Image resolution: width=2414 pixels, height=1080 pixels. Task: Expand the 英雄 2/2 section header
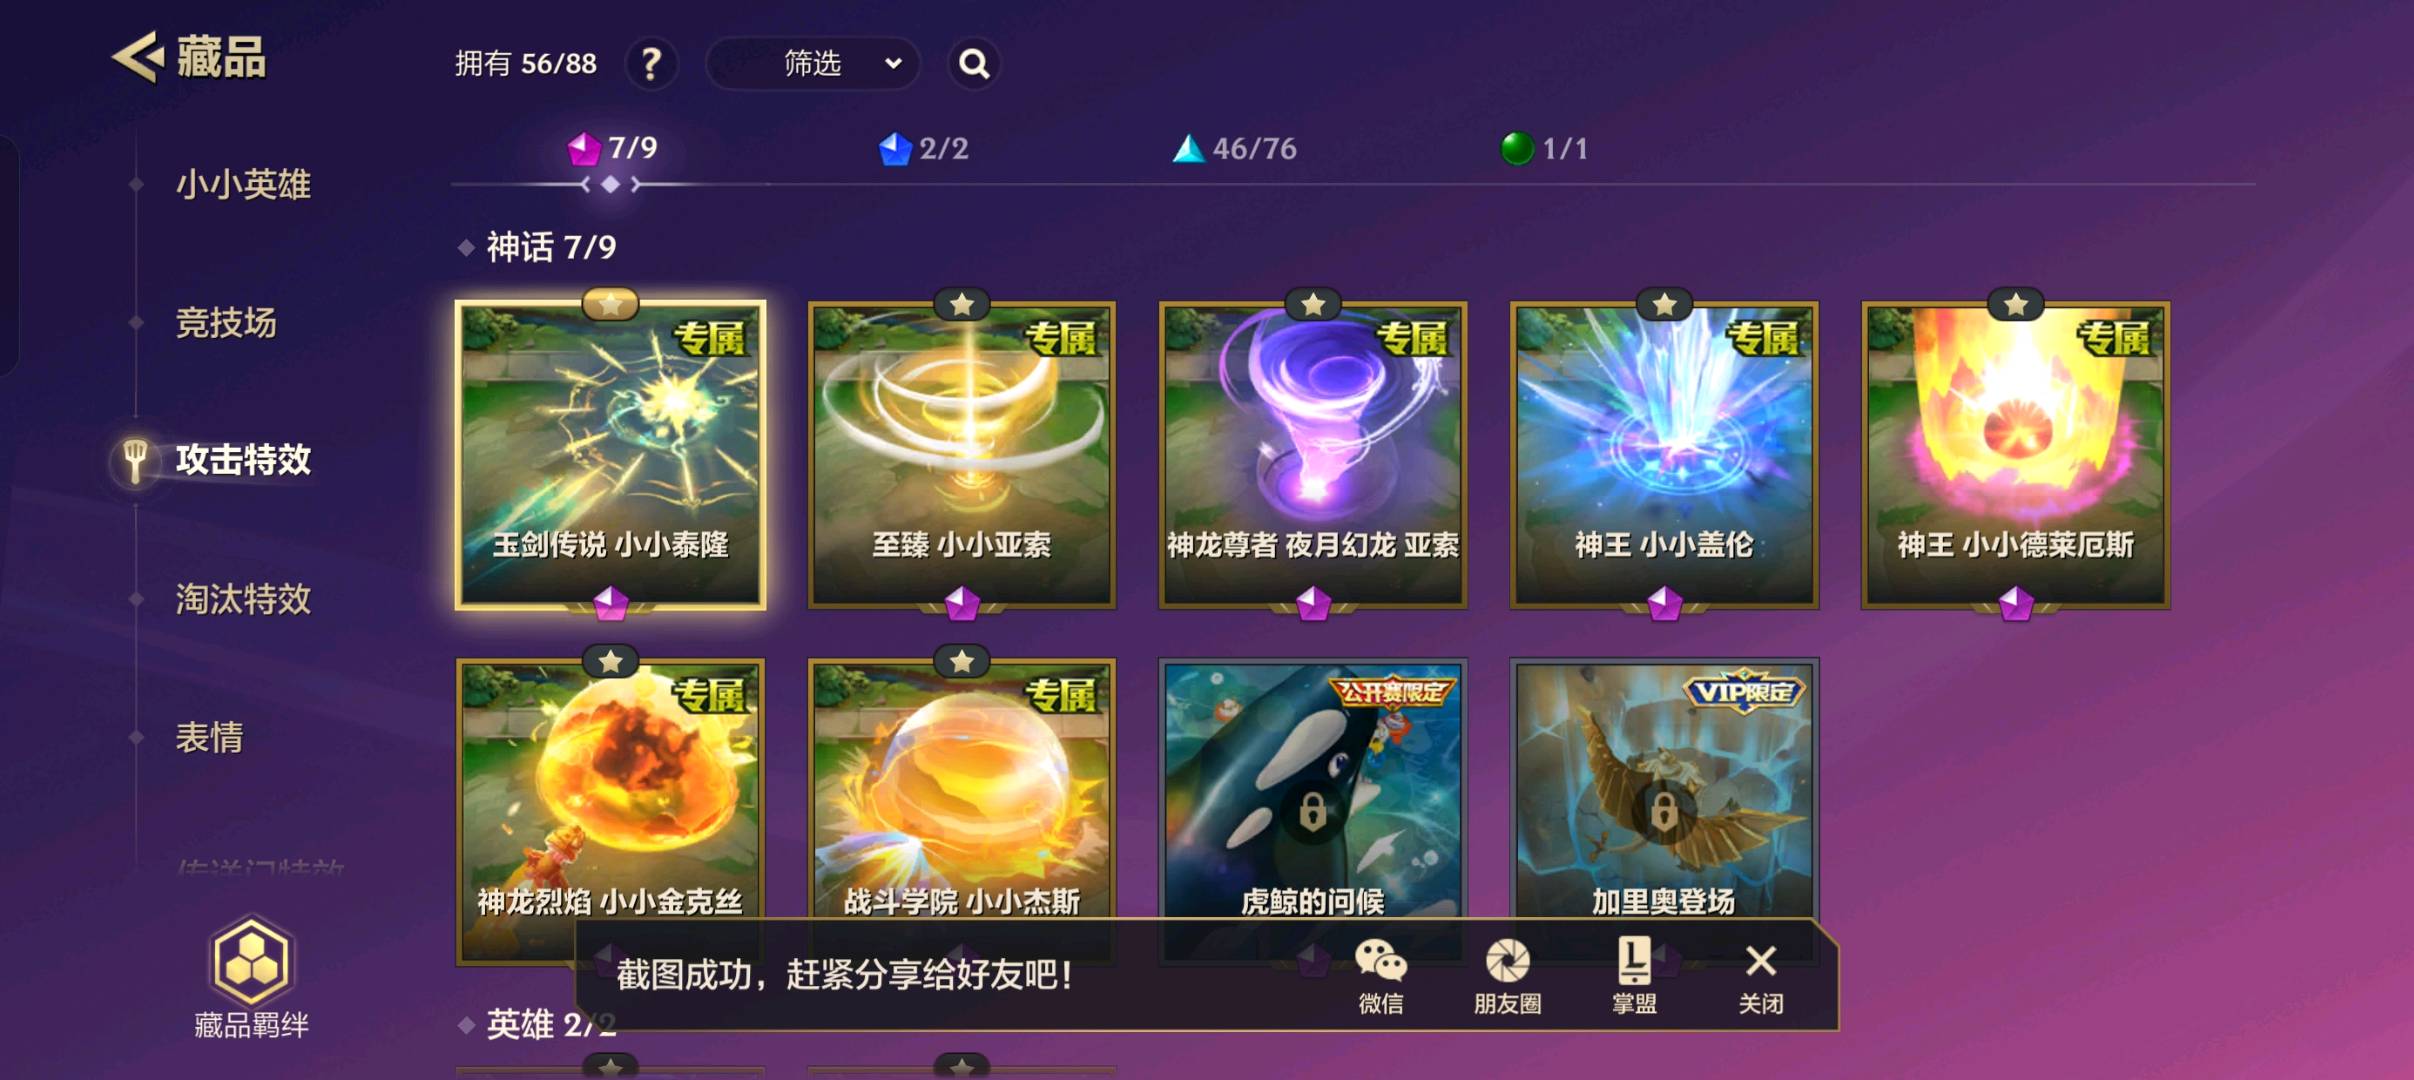[538, 1024]
